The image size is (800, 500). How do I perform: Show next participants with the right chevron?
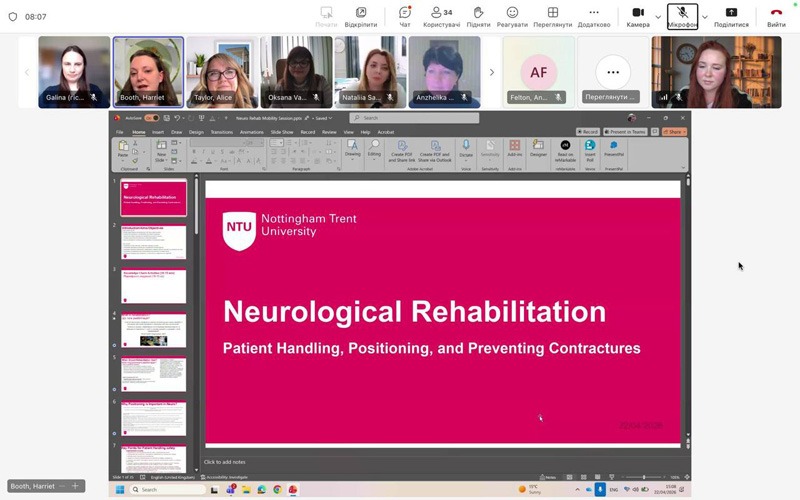(x=491, y=72)
